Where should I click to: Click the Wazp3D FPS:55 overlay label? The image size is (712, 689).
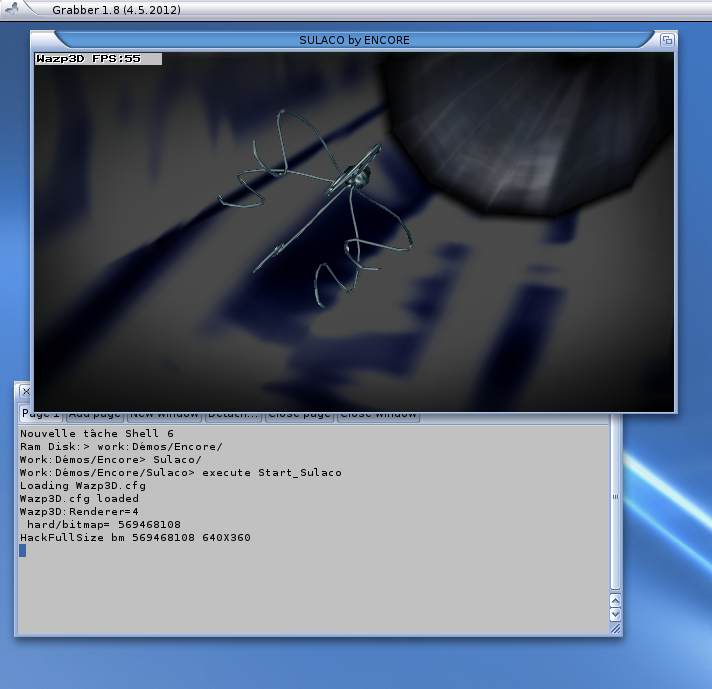(x=98, y=59)
